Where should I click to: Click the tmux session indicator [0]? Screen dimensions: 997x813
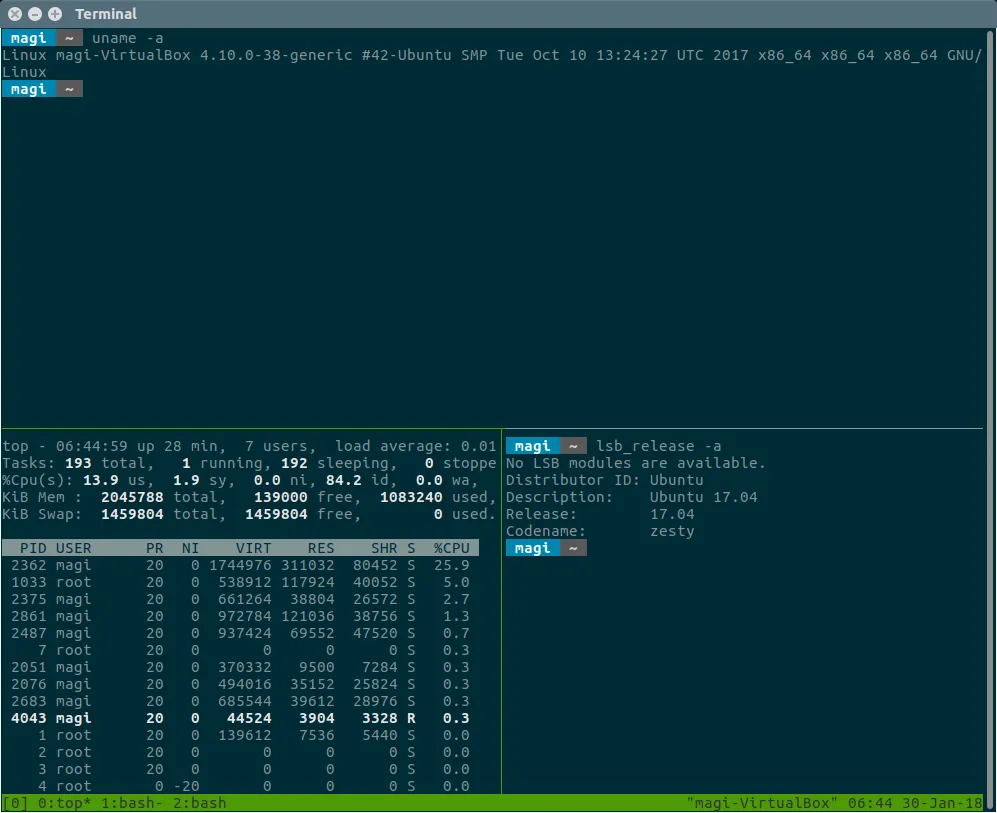(15, 803)
